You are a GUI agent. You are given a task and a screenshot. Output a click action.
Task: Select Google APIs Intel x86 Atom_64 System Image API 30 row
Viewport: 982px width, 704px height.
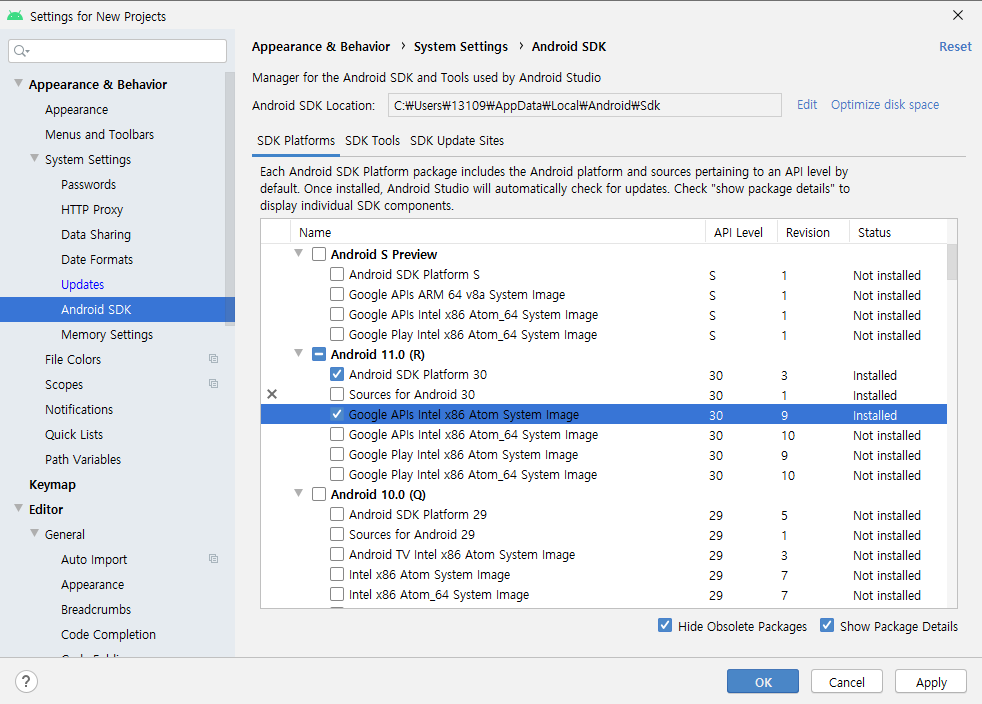604,435
